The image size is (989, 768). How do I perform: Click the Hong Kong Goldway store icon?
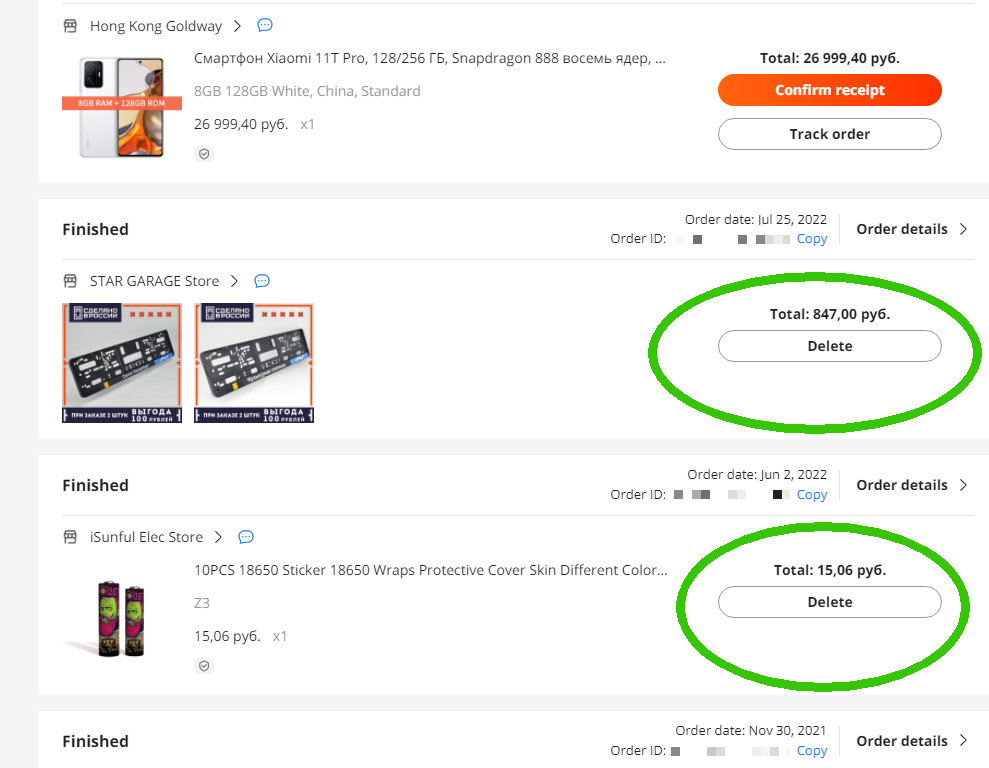pyautogui.click(x=70, y=26)
